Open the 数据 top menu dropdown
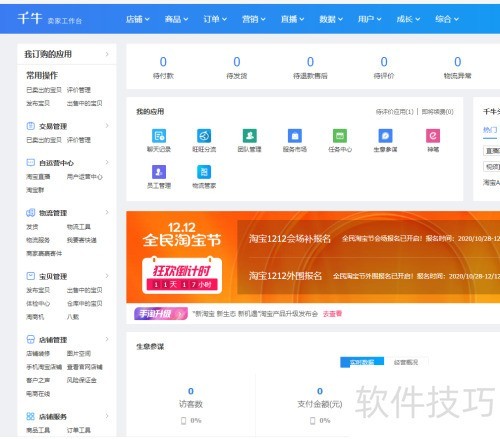This screenshot has height=439, width=500. [x=331, y=19]
